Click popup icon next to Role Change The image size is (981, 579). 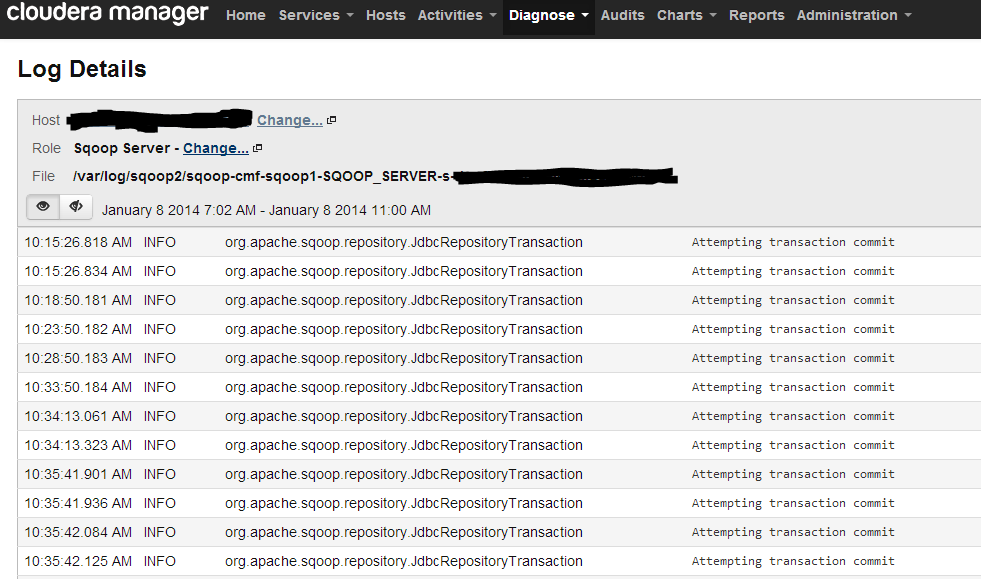click(258, 148)
